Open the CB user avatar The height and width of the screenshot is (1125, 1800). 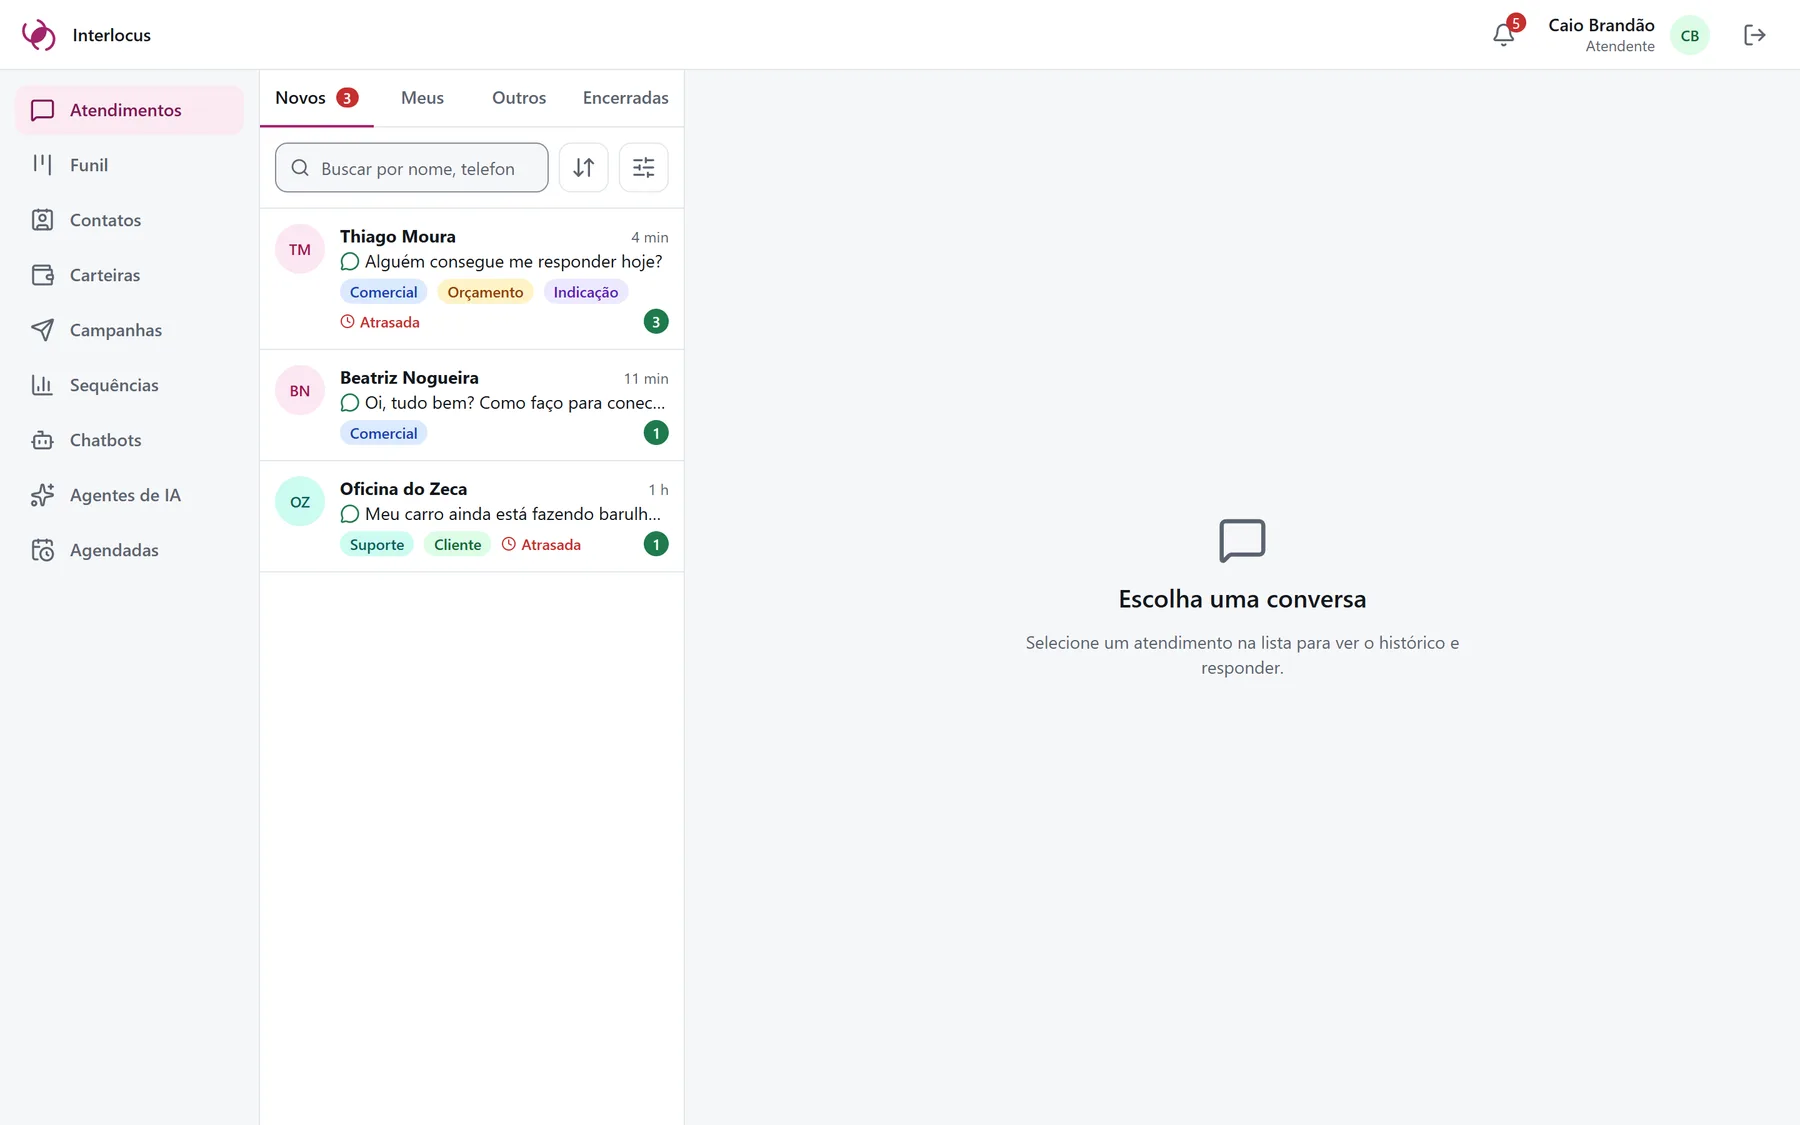(1689, 35)
